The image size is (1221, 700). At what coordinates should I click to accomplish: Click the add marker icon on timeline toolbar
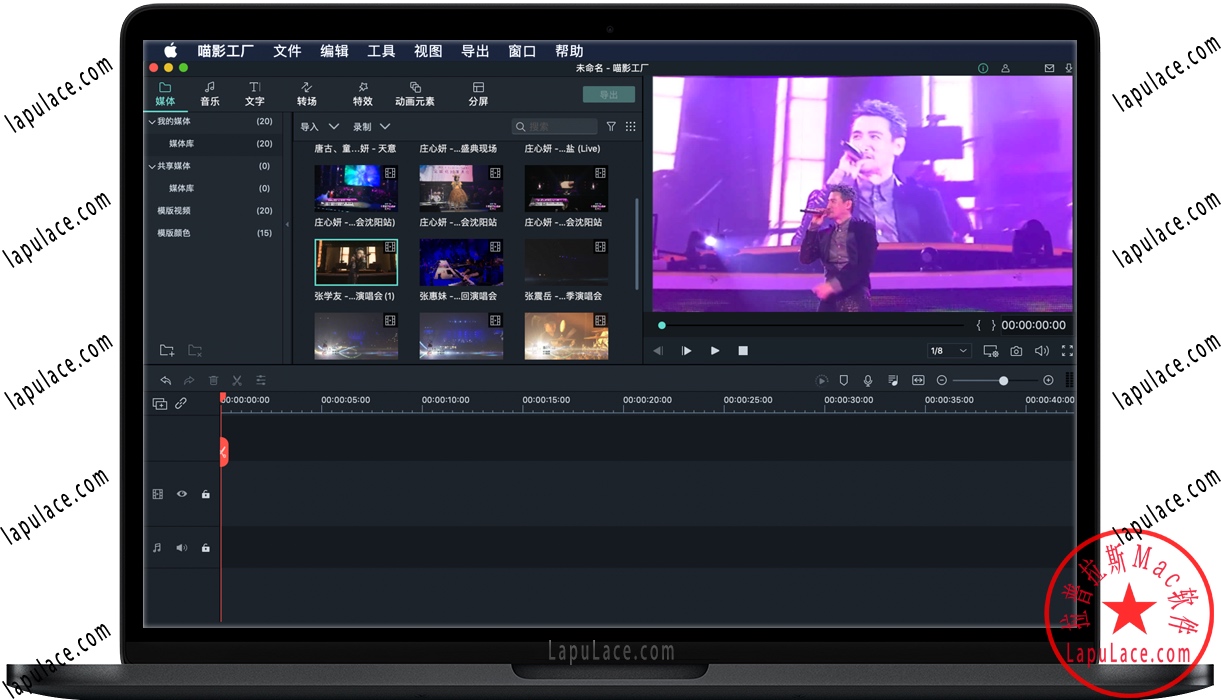point(844,380)
